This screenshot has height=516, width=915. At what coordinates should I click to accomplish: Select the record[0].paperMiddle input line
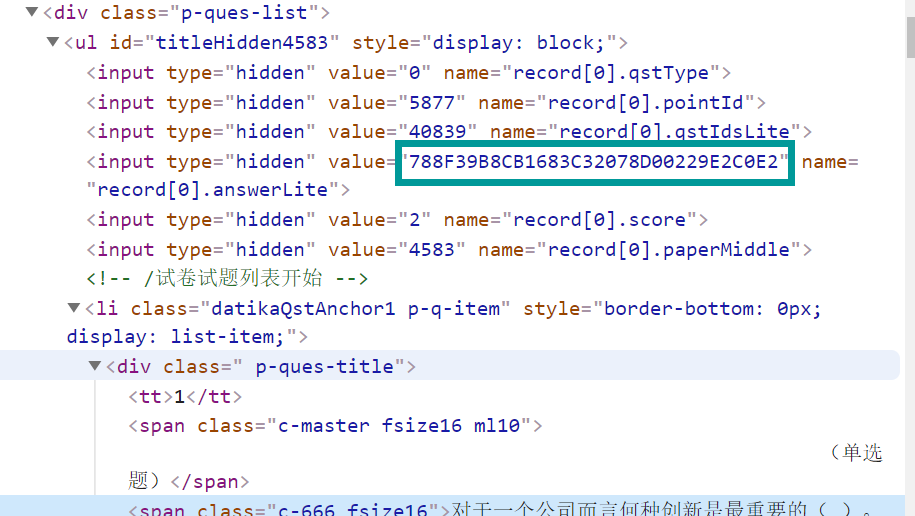click(x=449, y=250)
